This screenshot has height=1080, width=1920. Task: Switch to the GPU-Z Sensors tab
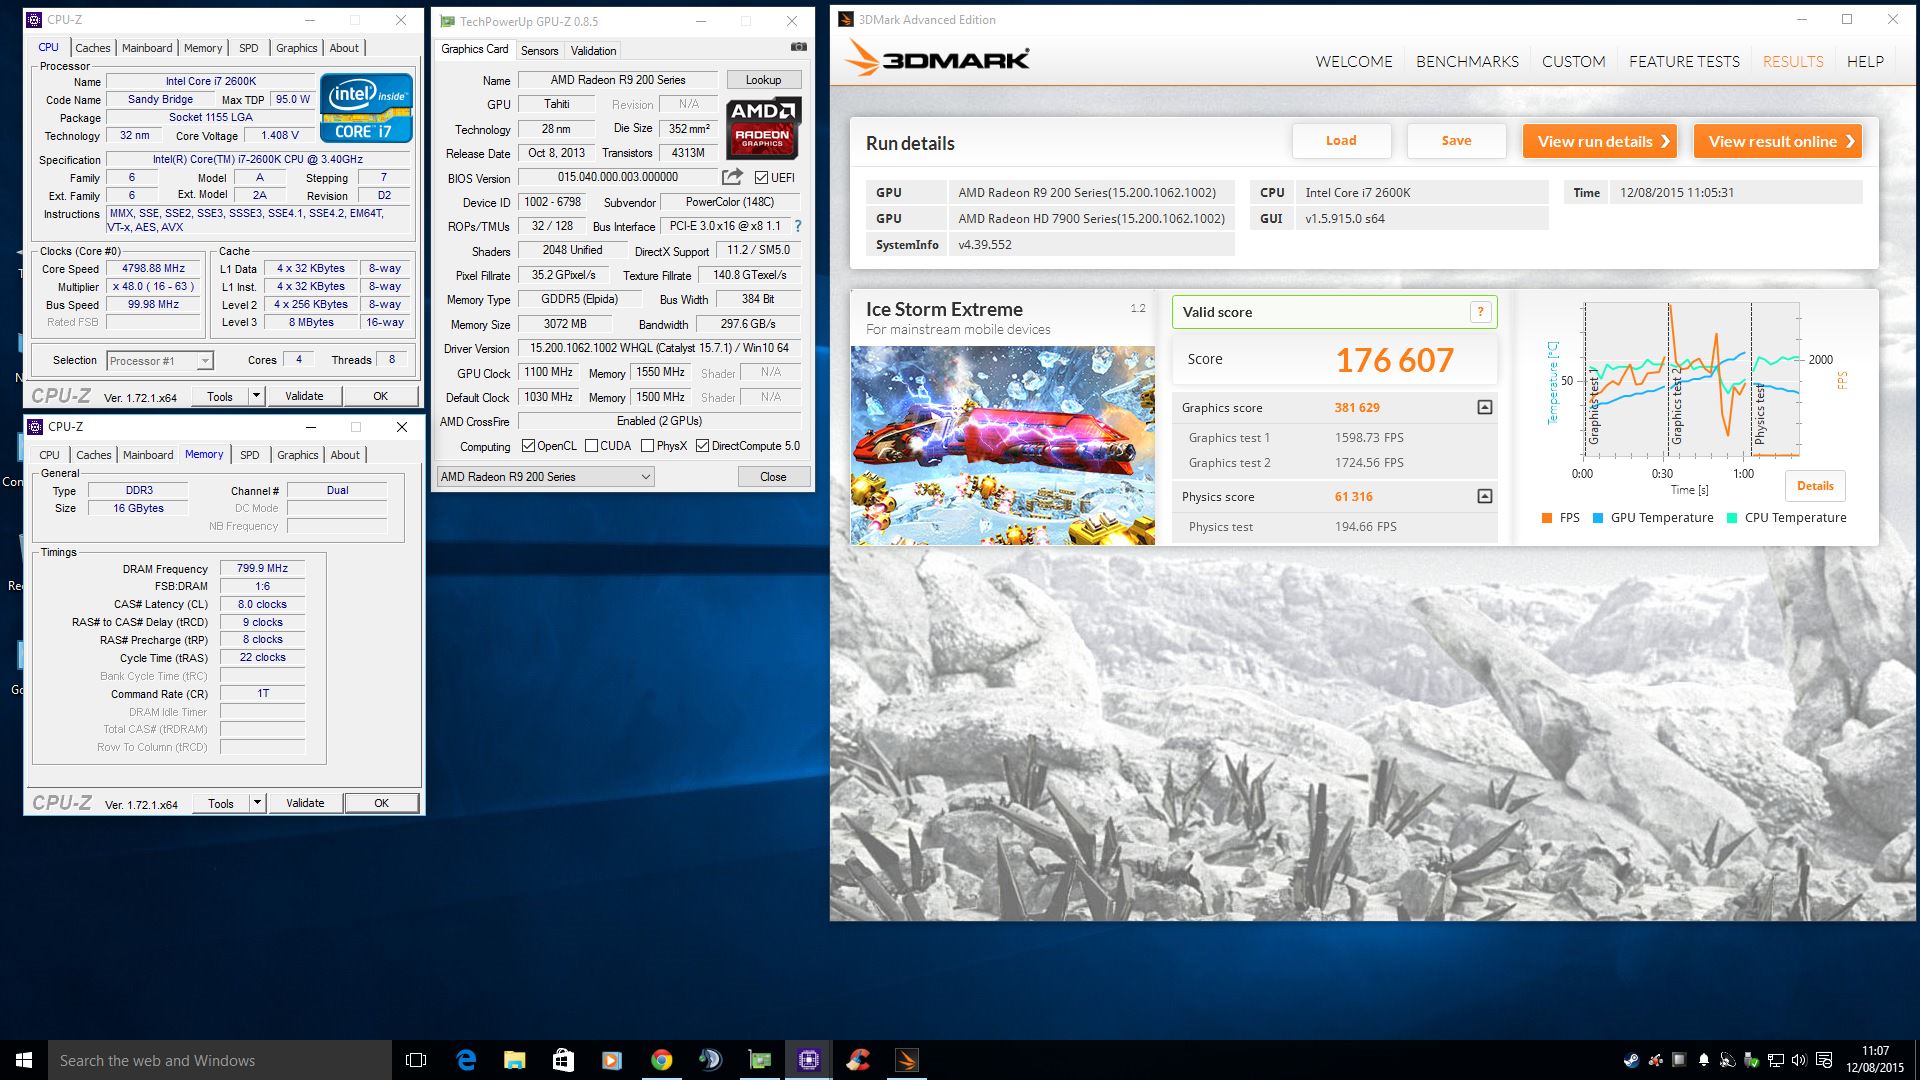pos(539,51)
